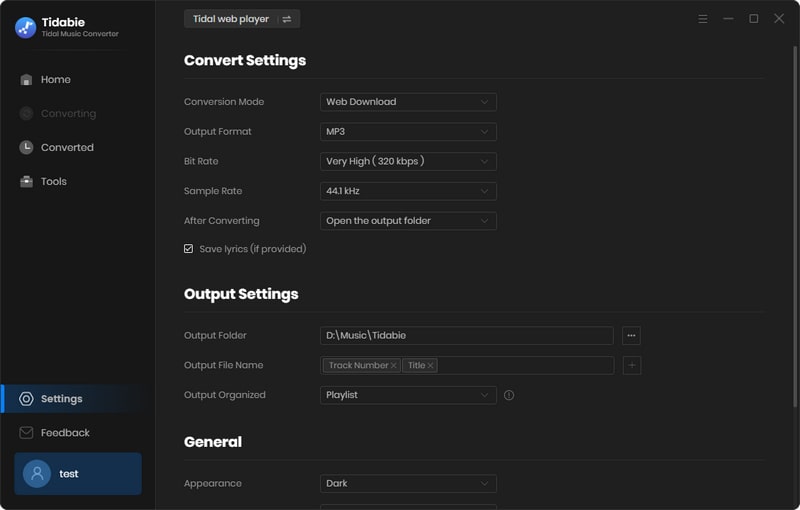
Task: Click the Home house icon
Action: click(26, 80)
